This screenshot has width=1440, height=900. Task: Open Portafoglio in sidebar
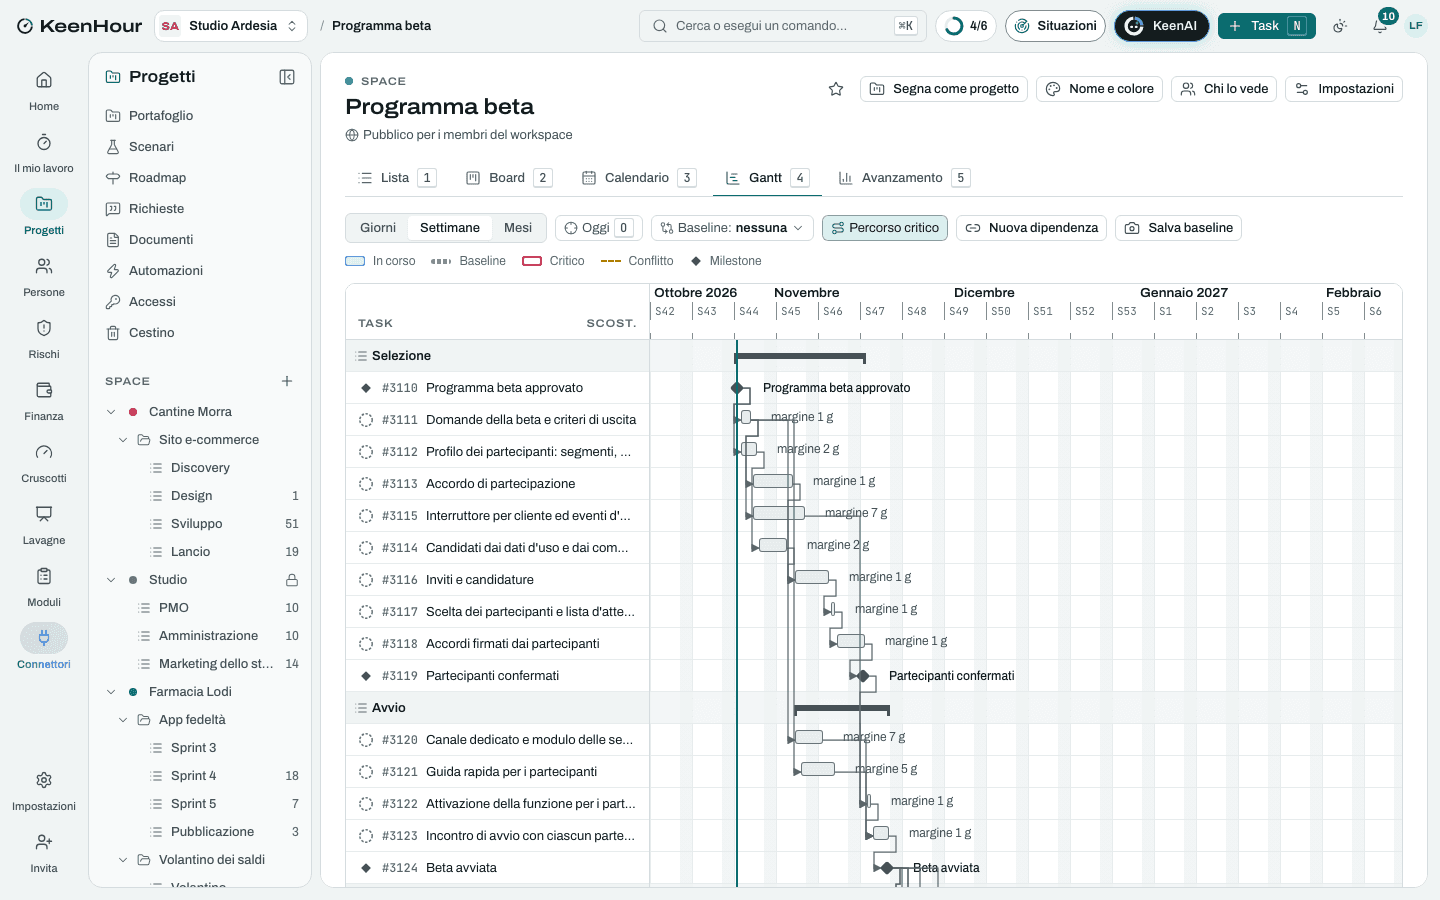click(200, 116)
